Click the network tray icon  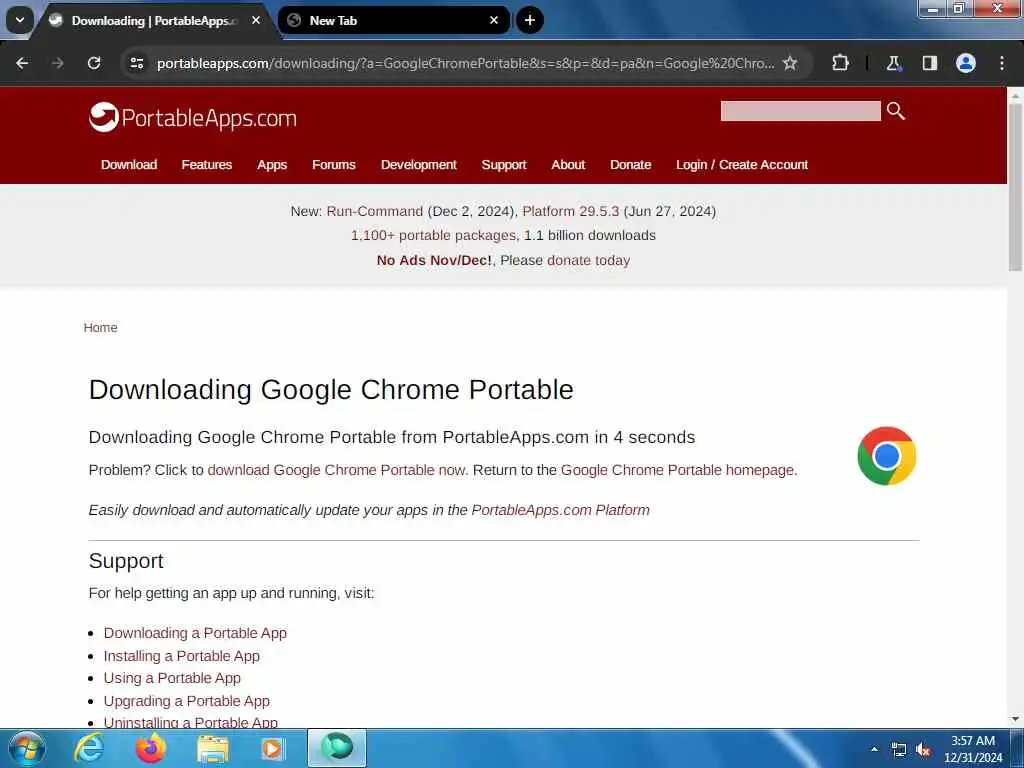coord(899,750)
